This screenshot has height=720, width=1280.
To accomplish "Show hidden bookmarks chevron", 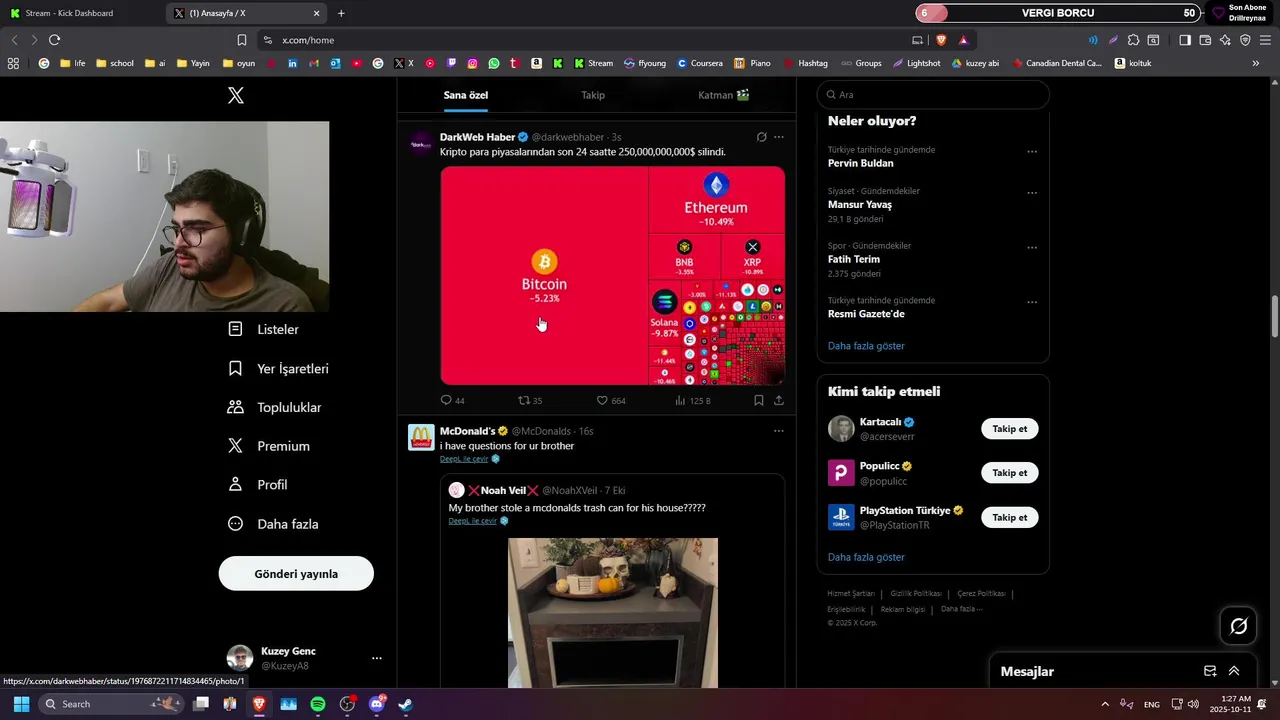I will (x=1255, y=63).
